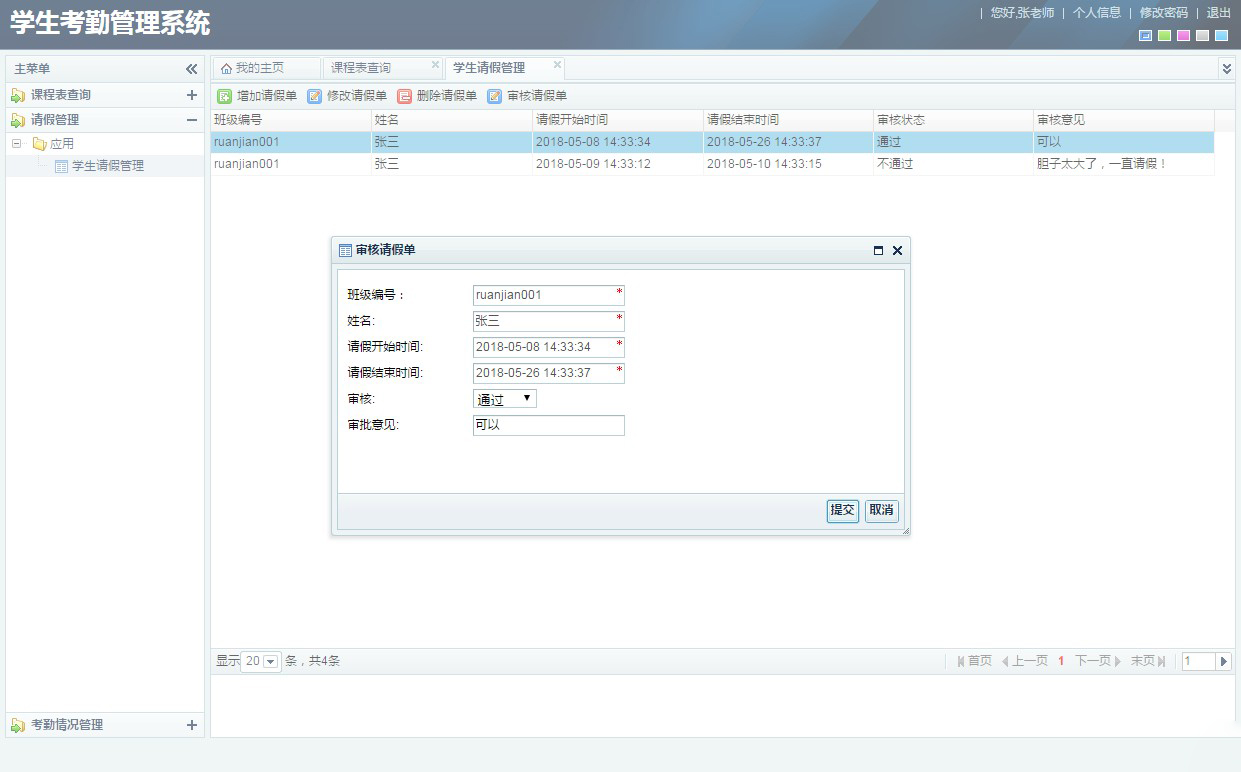Screen dimensions: 1241x772
Task: Click the 删除请假单 delete icon
Action: [x=404, y=96]
